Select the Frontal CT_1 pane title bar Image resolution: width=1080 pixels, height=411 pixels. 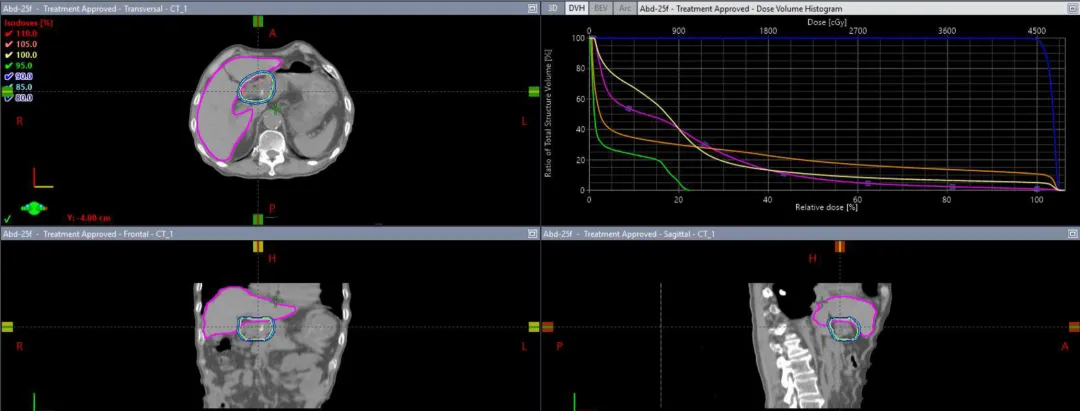[269, 234]
